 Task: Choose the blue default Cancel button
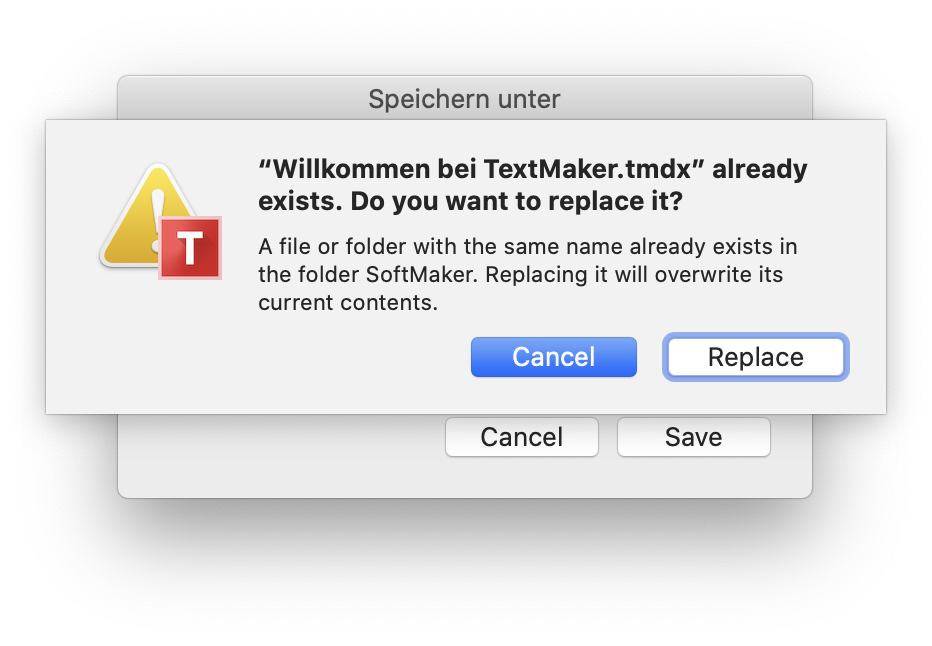553,357
